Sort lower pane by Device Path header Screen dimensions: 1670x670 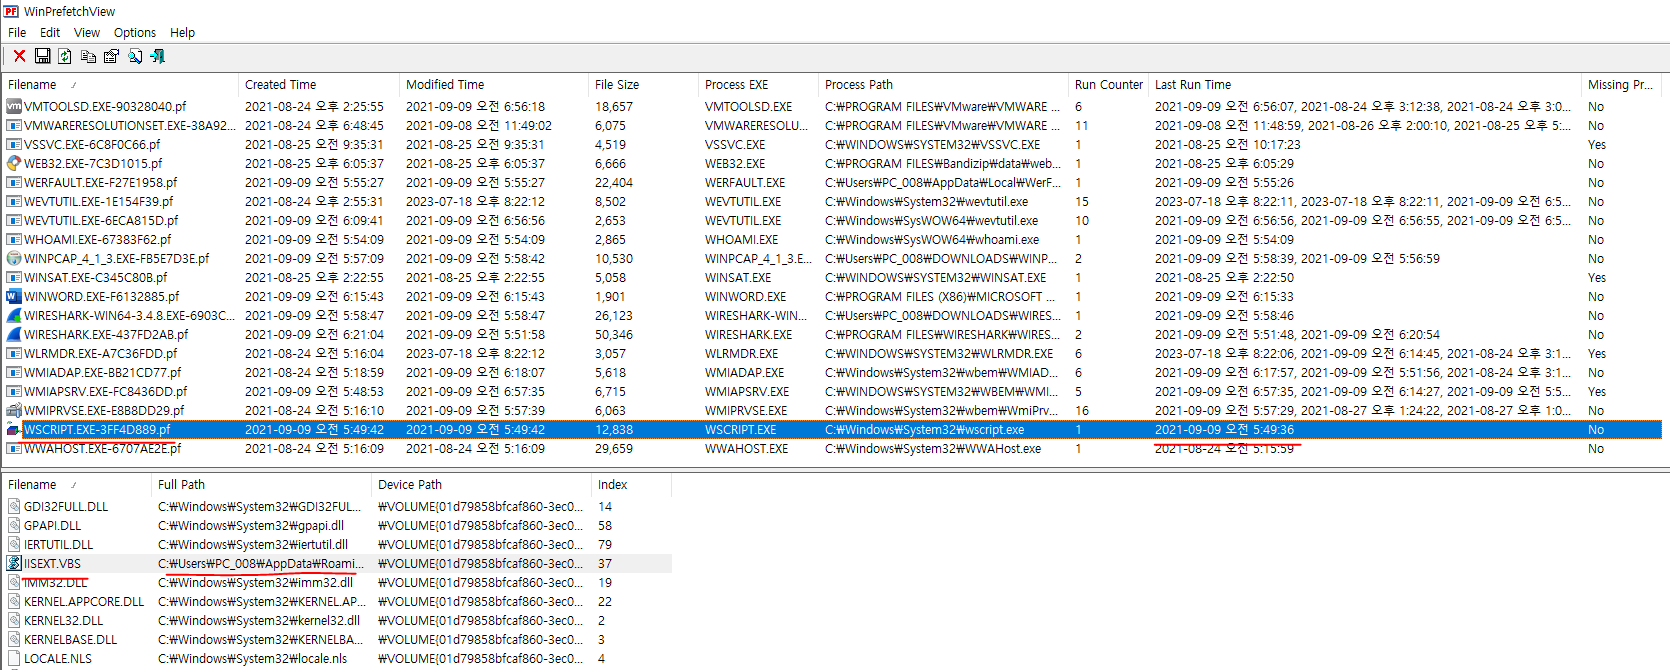[x=482, y=485]
